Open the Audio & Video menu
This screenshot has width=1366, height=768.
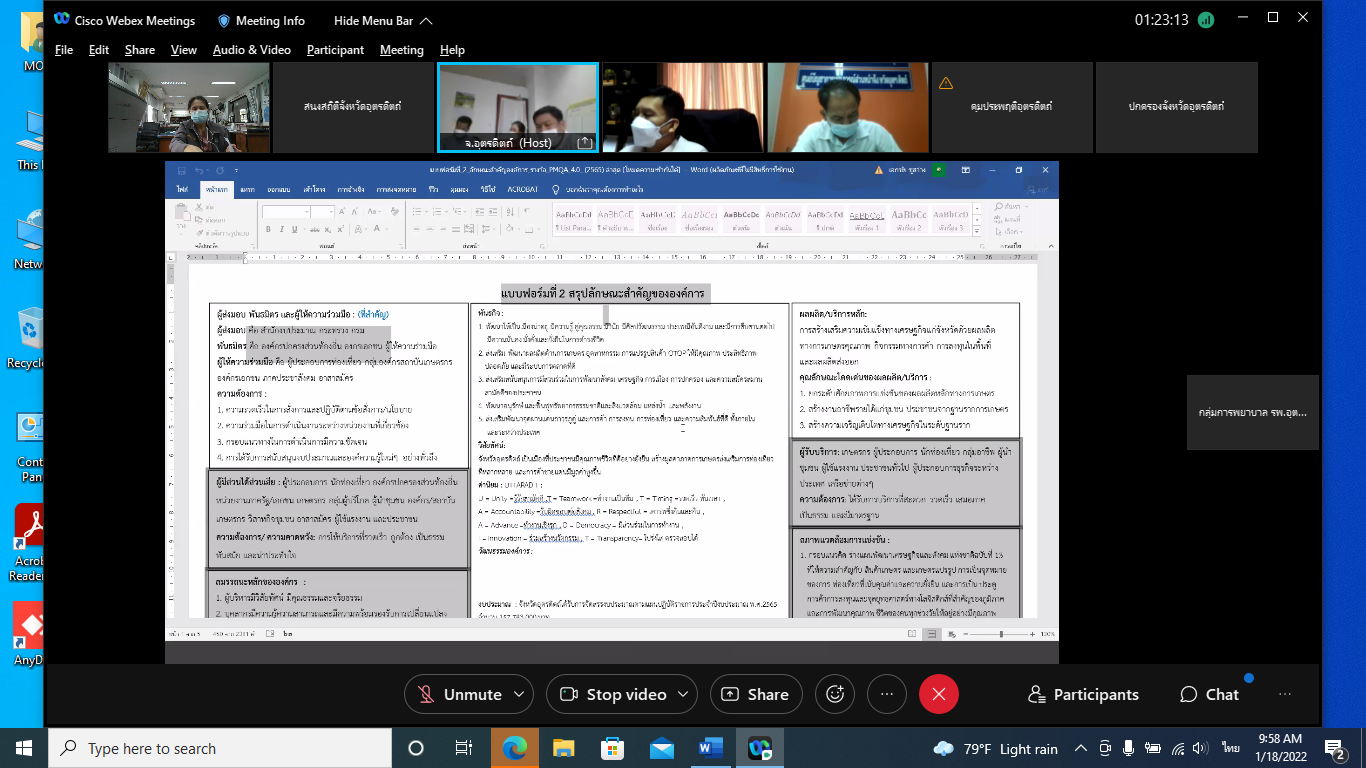coord(251,50)
